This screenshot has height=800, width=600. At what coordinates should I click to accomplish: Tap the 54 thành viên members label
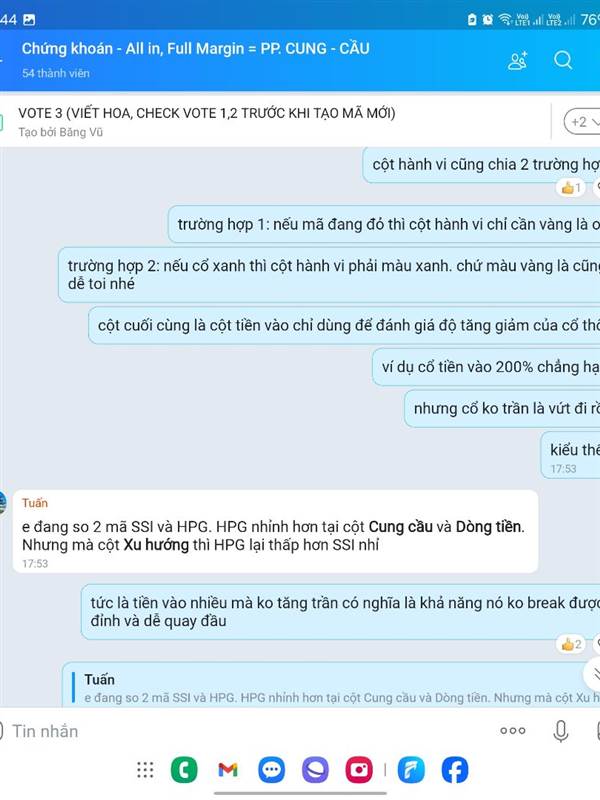pyautogui.click(x=56, y=73)
